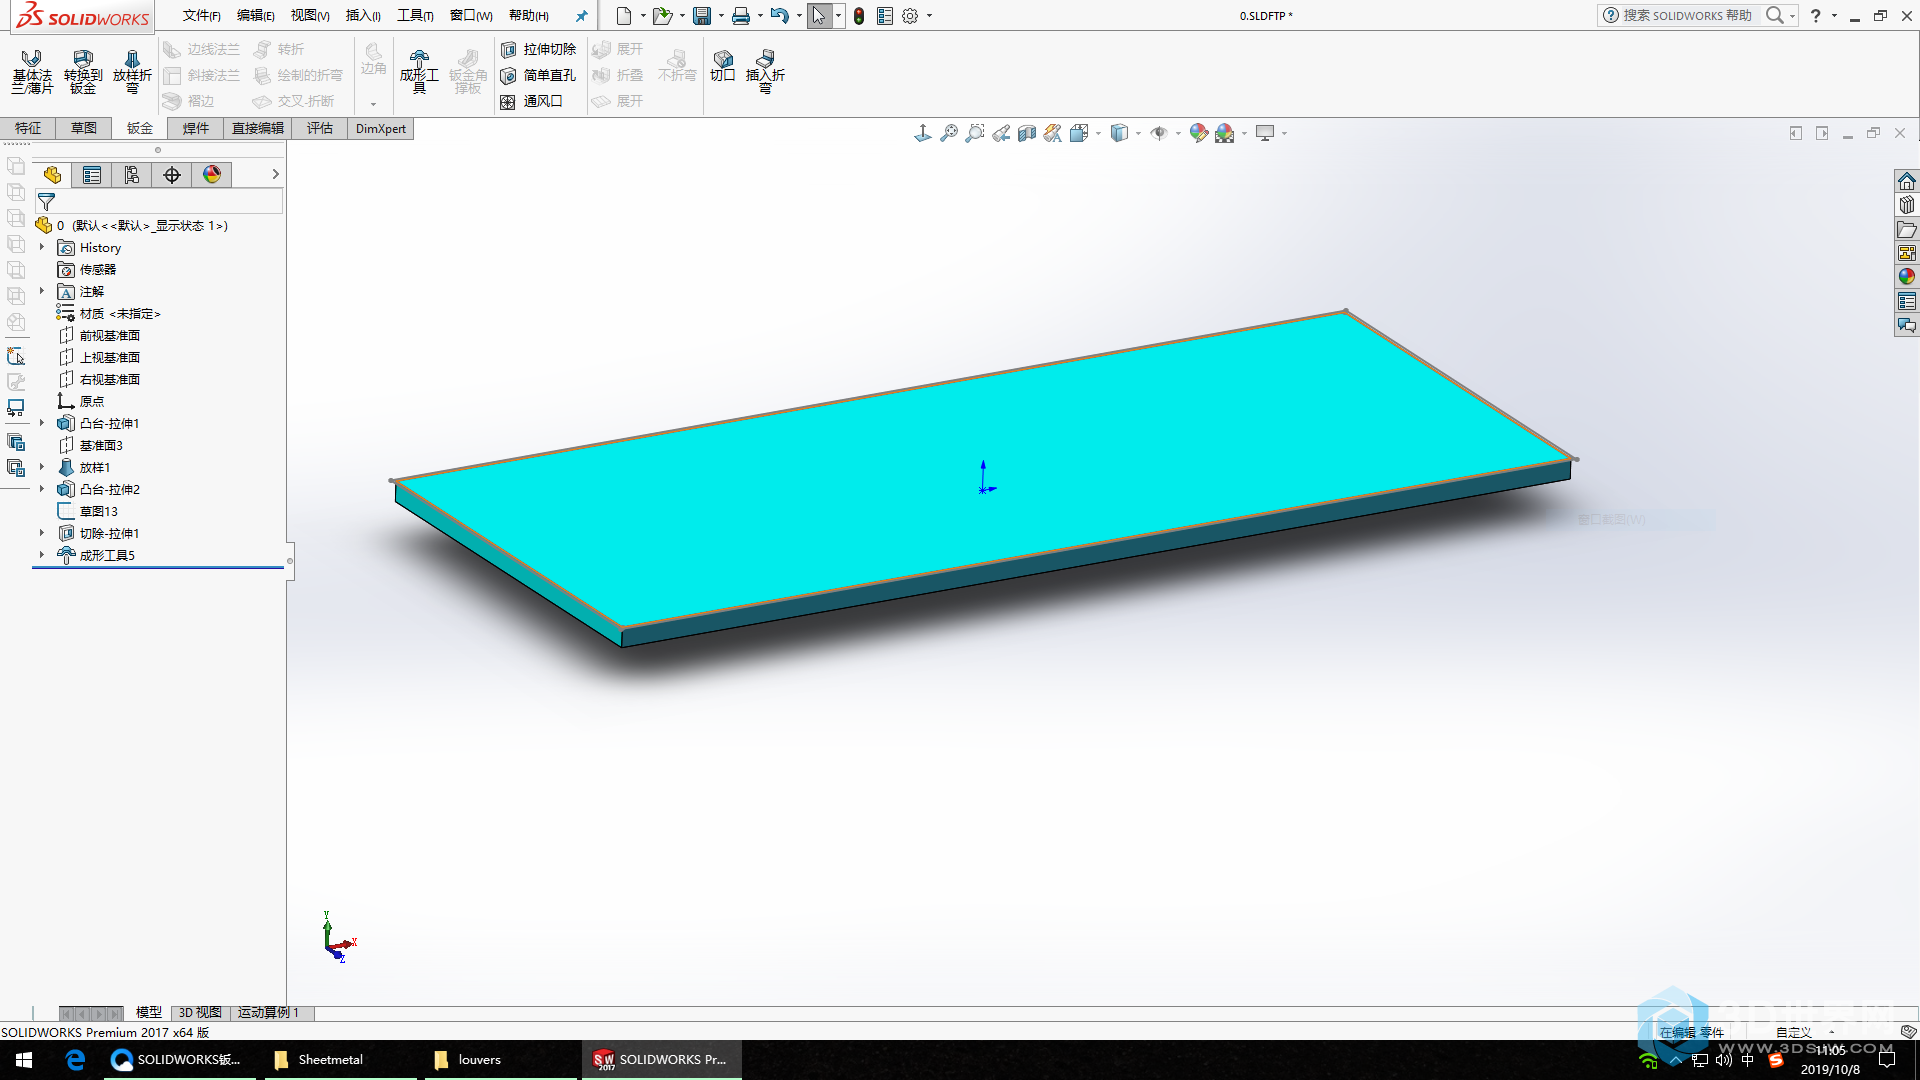The height and width of the screenshot is (1080, 1920).
Task: Open the 插入(I) Insert menu
Action: pos(363,16)
